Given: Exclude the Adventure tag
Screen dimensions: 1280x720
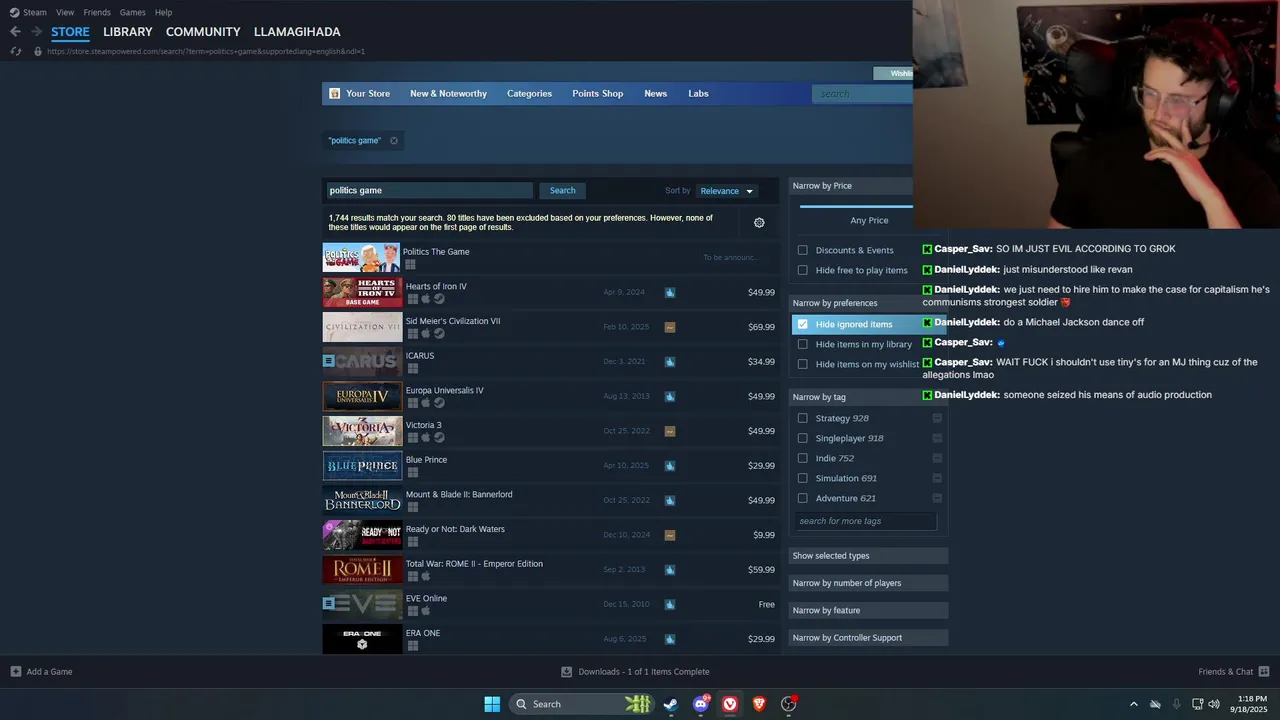Looking at the screenshot, I should coord(937,498).
